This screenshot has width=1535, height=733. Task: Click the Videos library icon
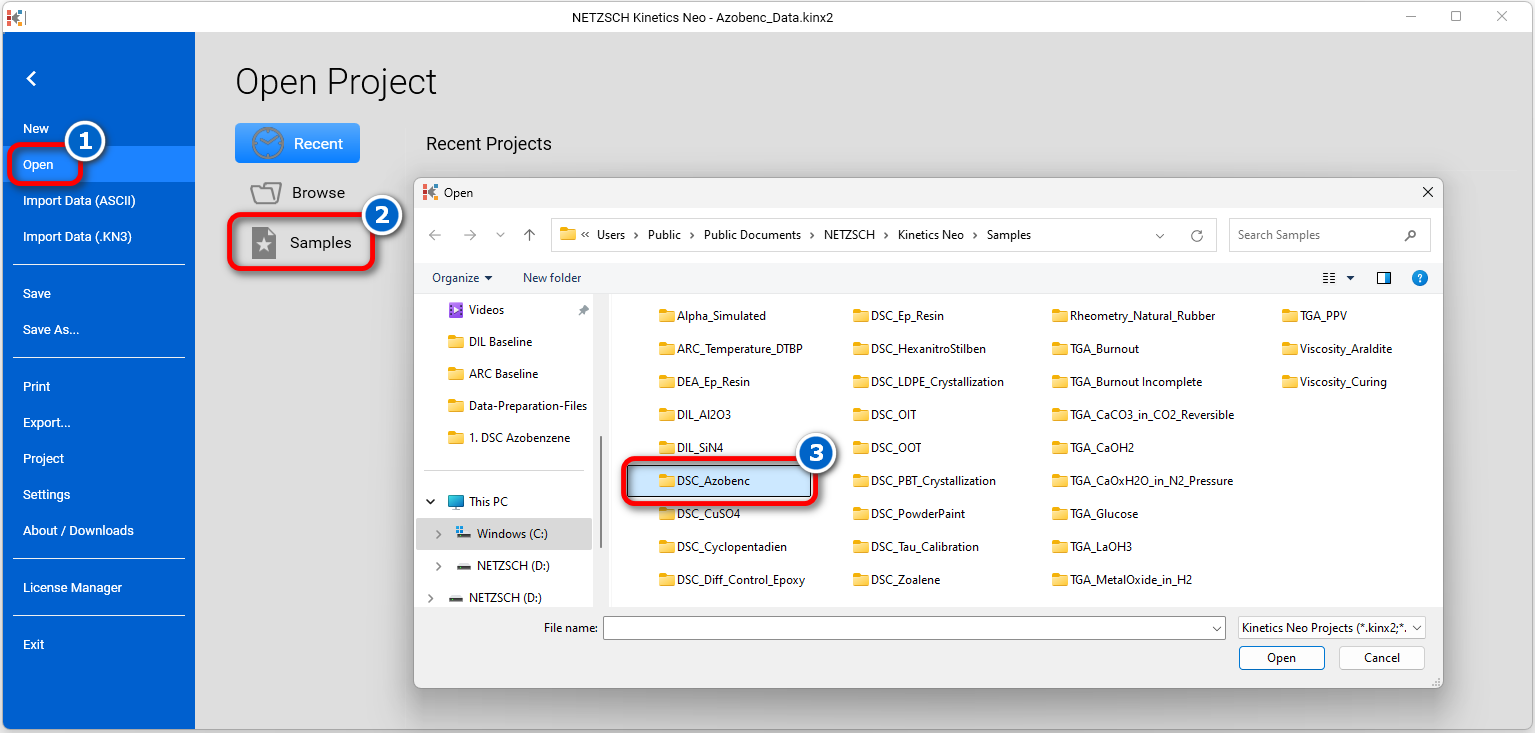[456, 310]
